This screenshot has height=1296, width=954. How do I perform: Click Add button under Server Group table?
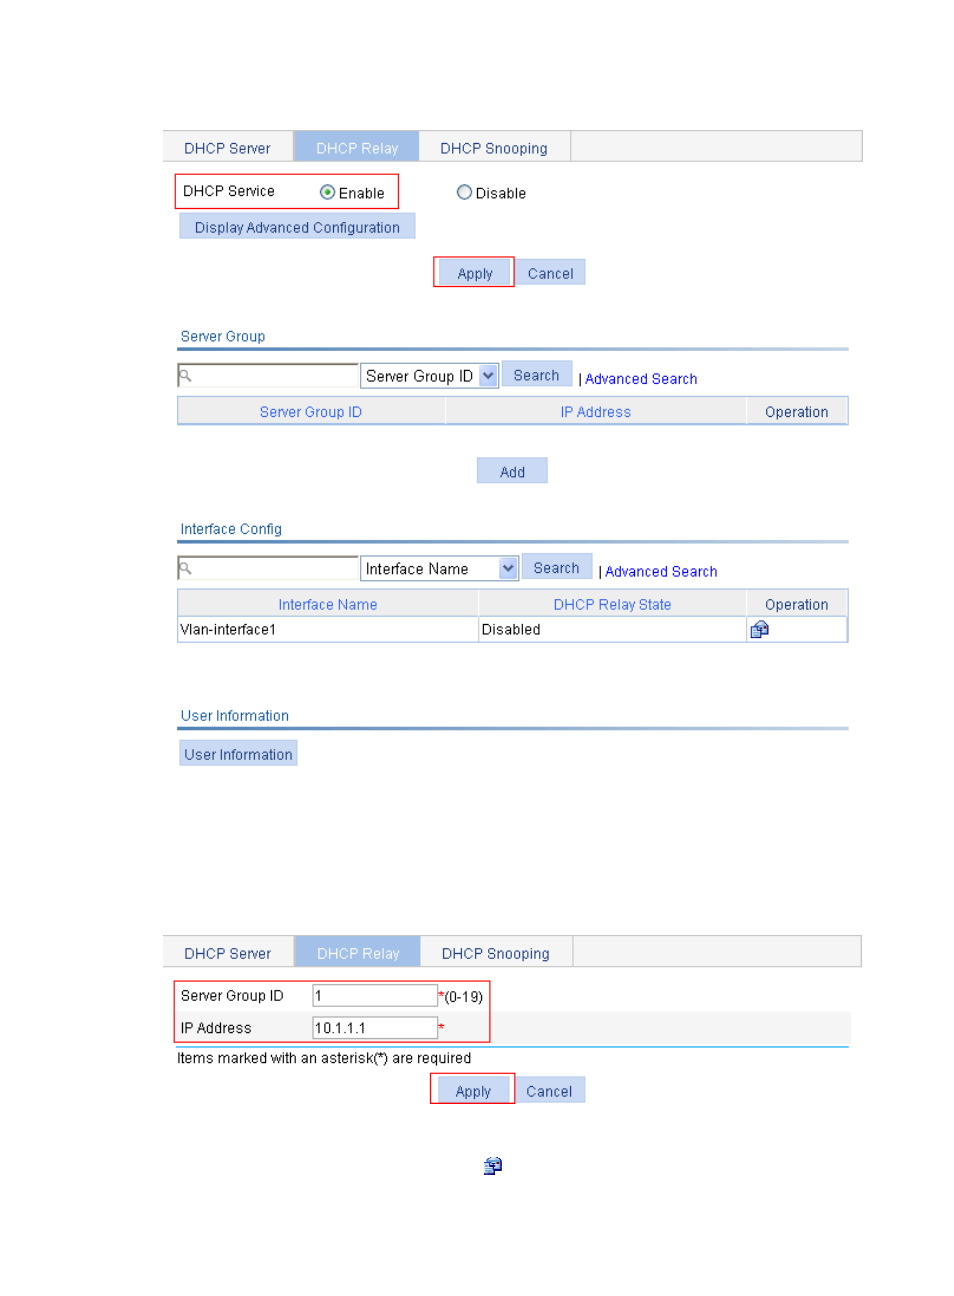click(x=512, y=472)
